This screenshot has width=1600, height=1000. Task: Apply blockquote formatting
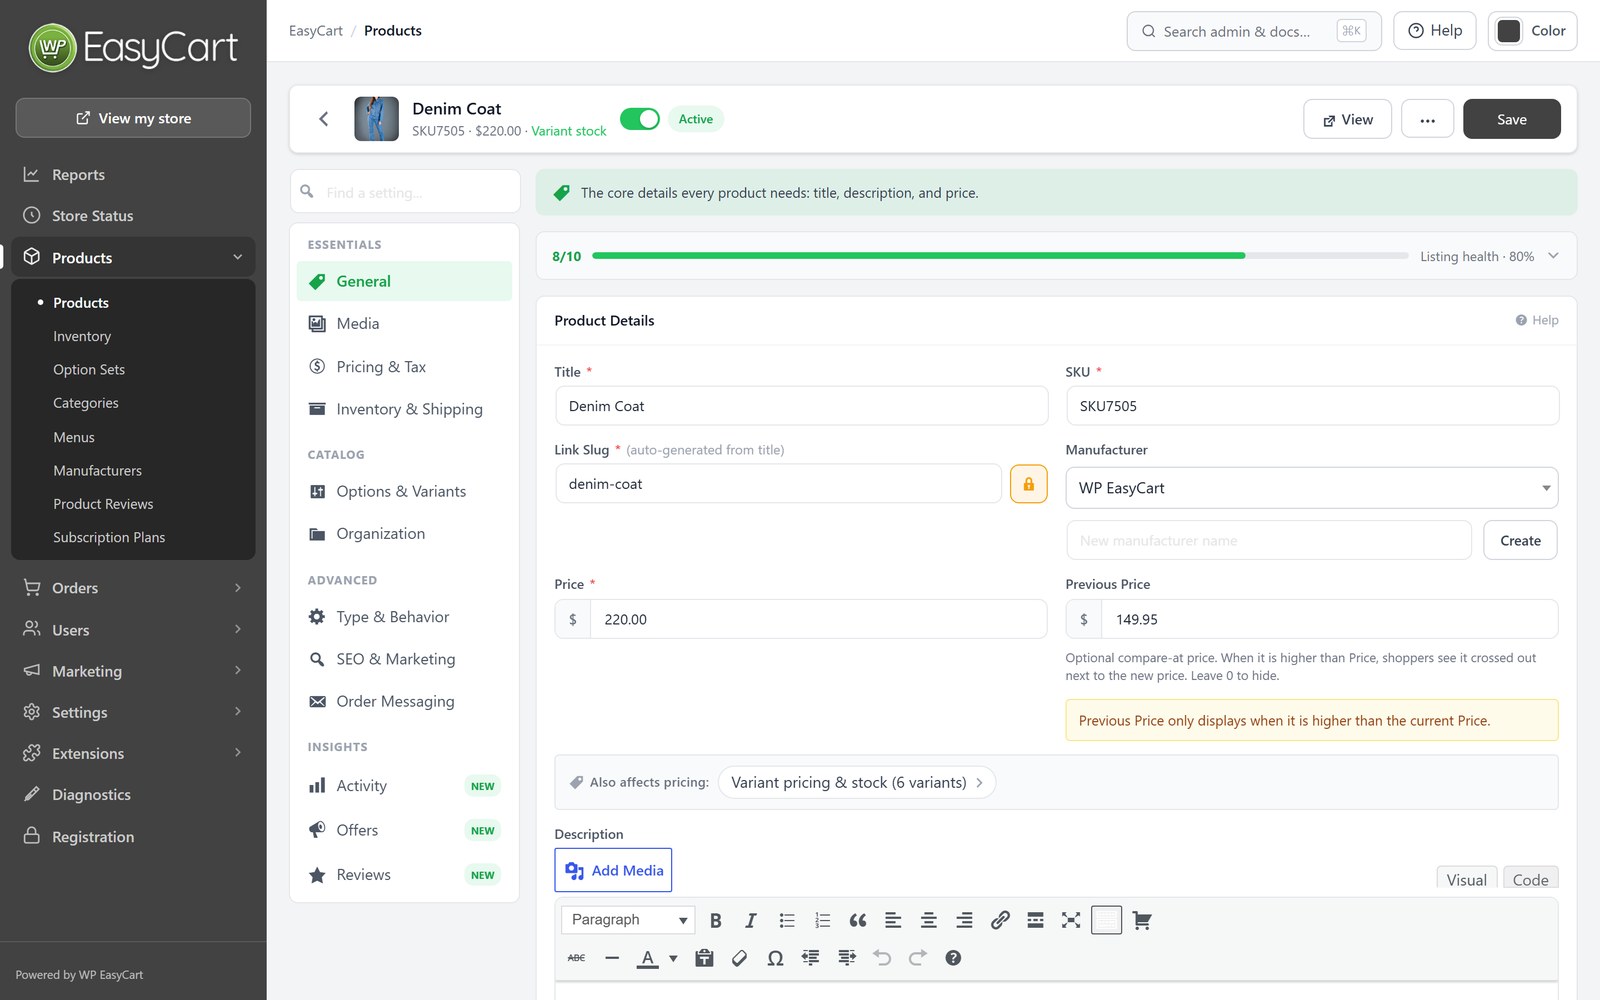pyautogui.click(x=858, y=920)
